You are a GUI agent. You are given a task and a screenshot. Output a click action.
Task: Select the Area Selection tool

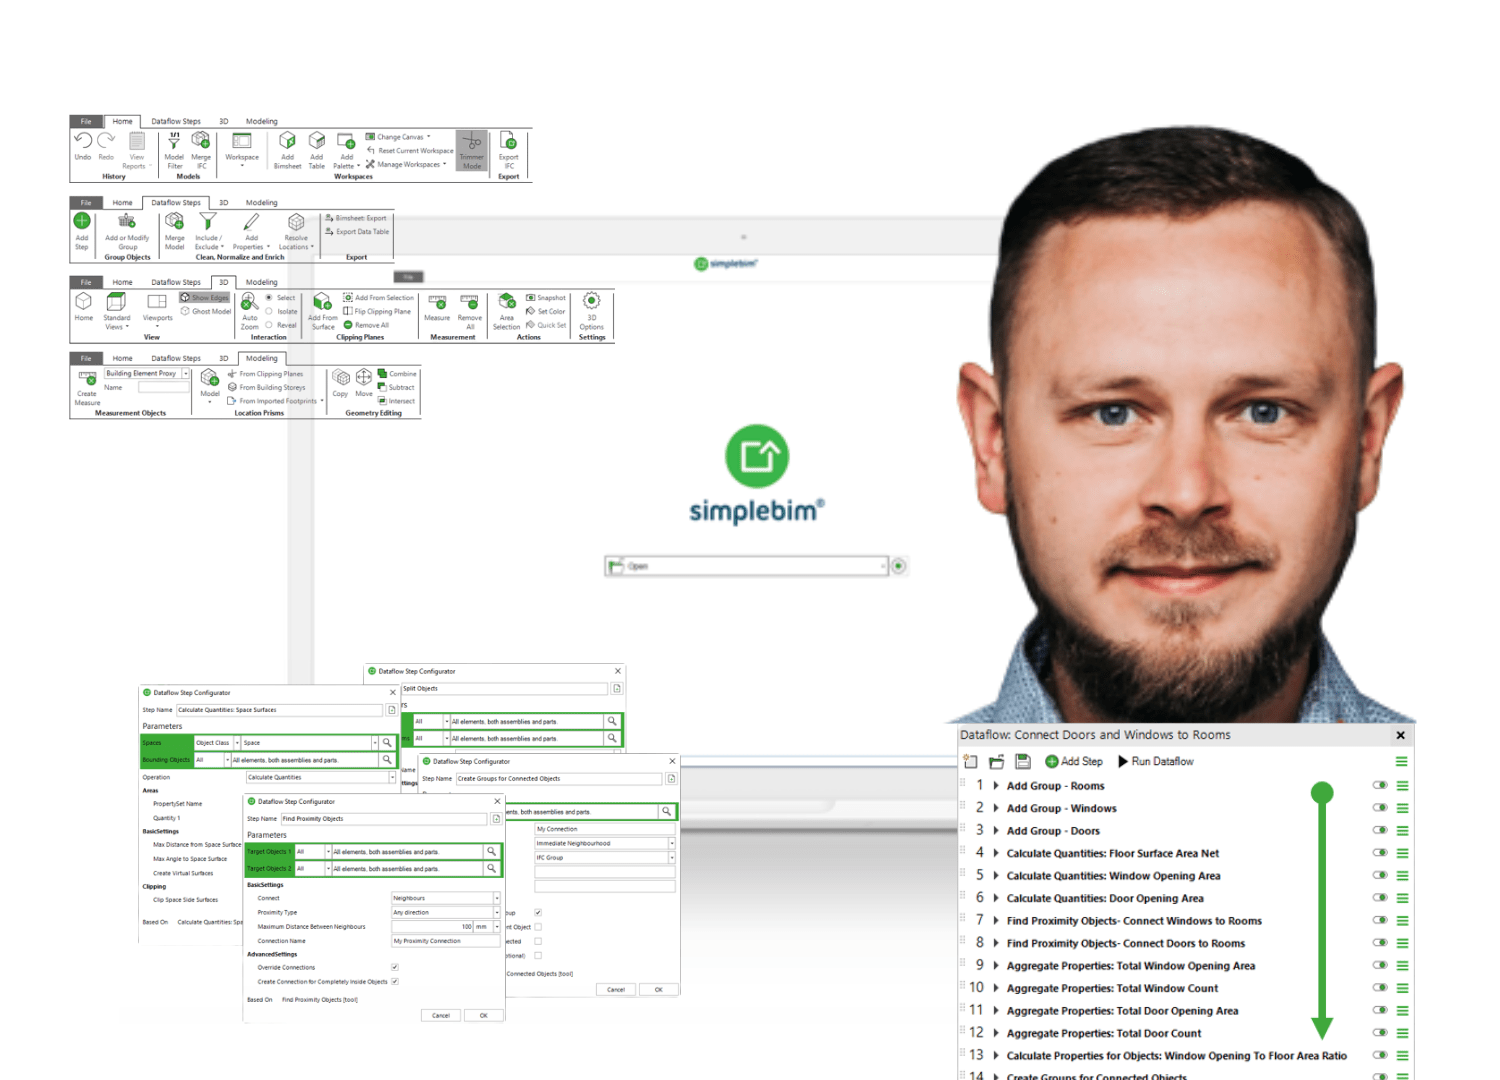(x=506, y=303)
